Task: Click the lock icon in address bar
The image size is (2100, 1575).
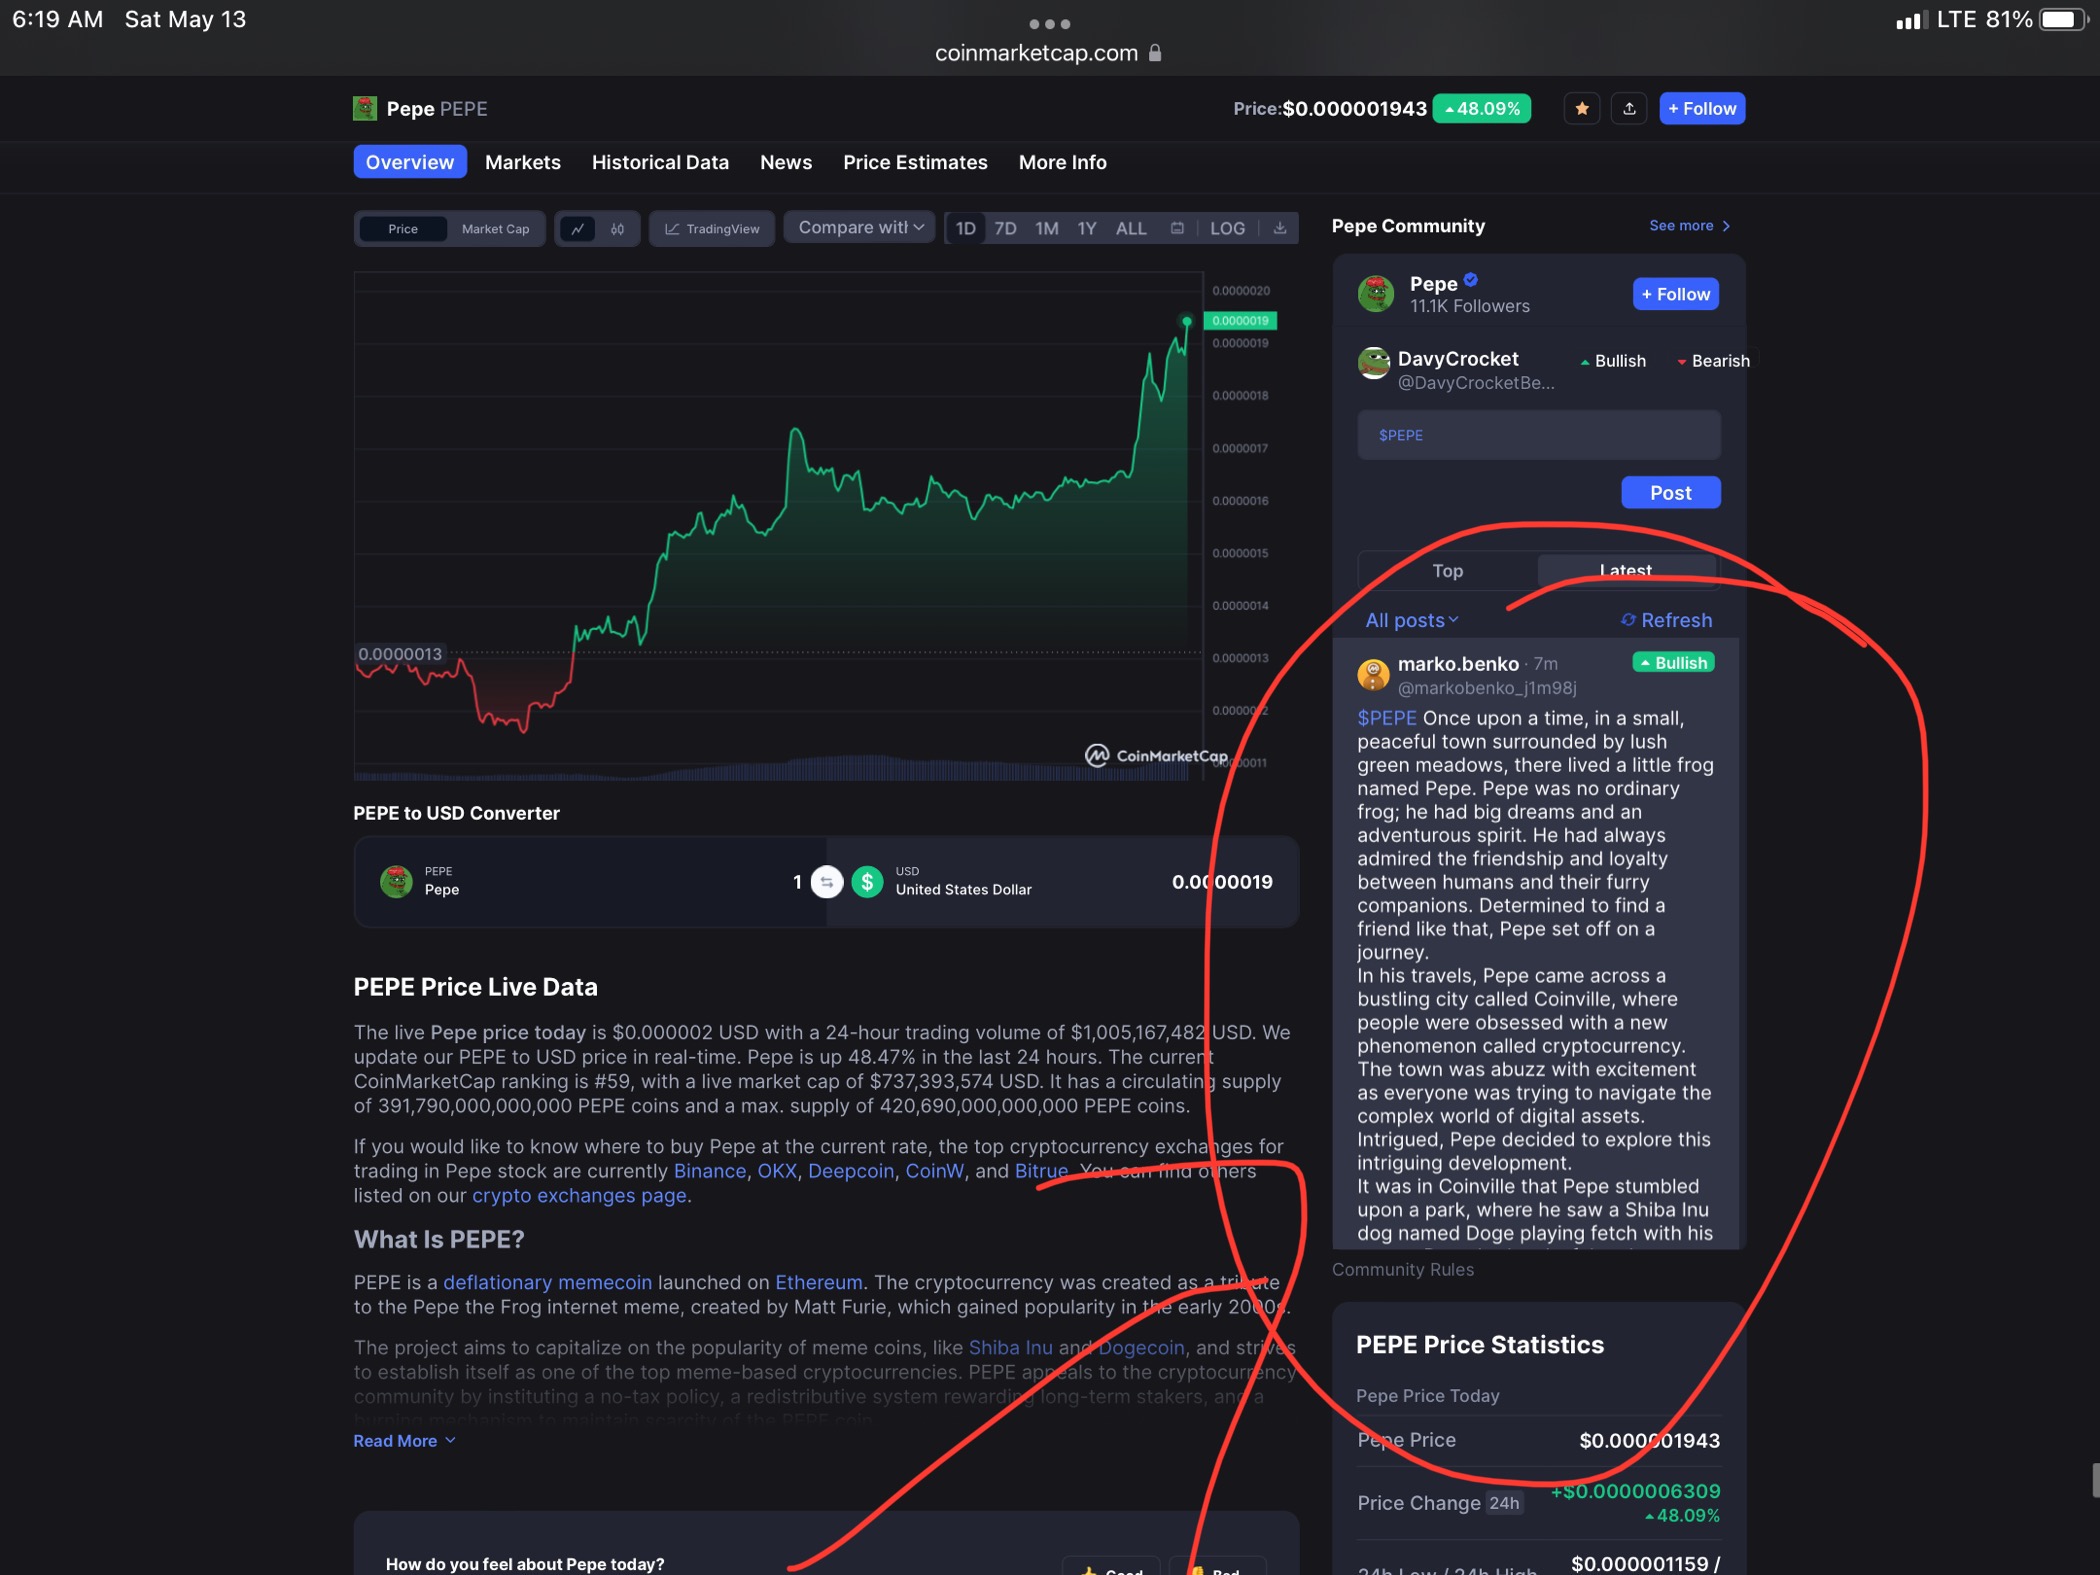Action: coord(1155,53)
